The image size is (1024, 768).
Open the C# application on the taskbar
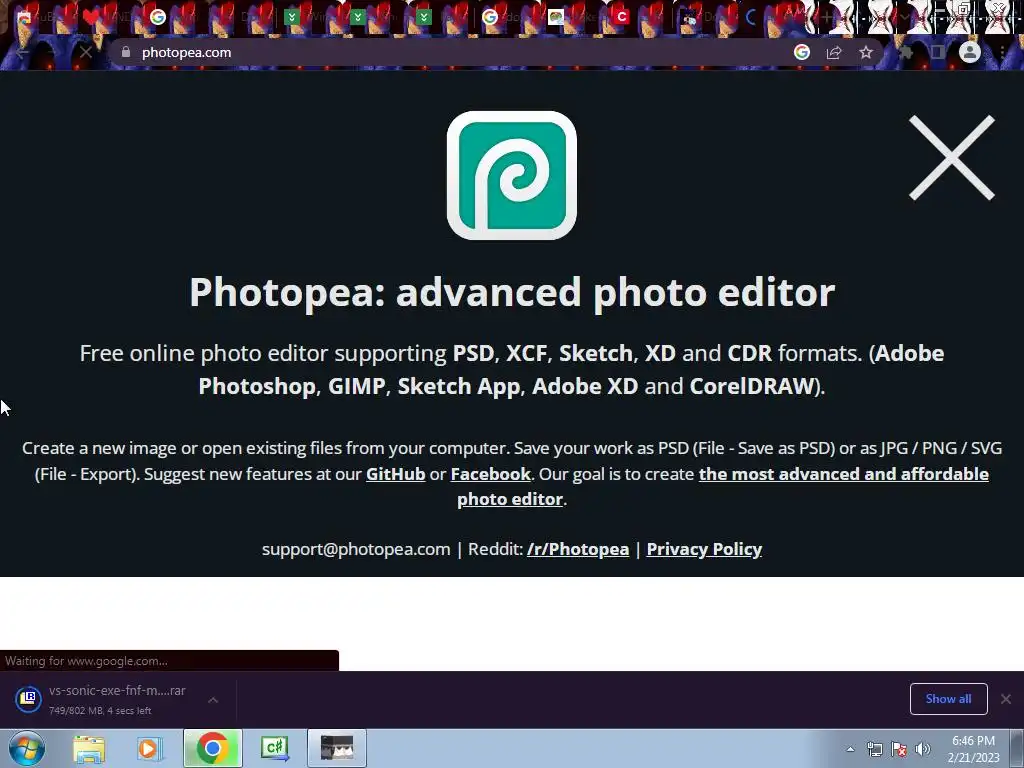[275, 748]
